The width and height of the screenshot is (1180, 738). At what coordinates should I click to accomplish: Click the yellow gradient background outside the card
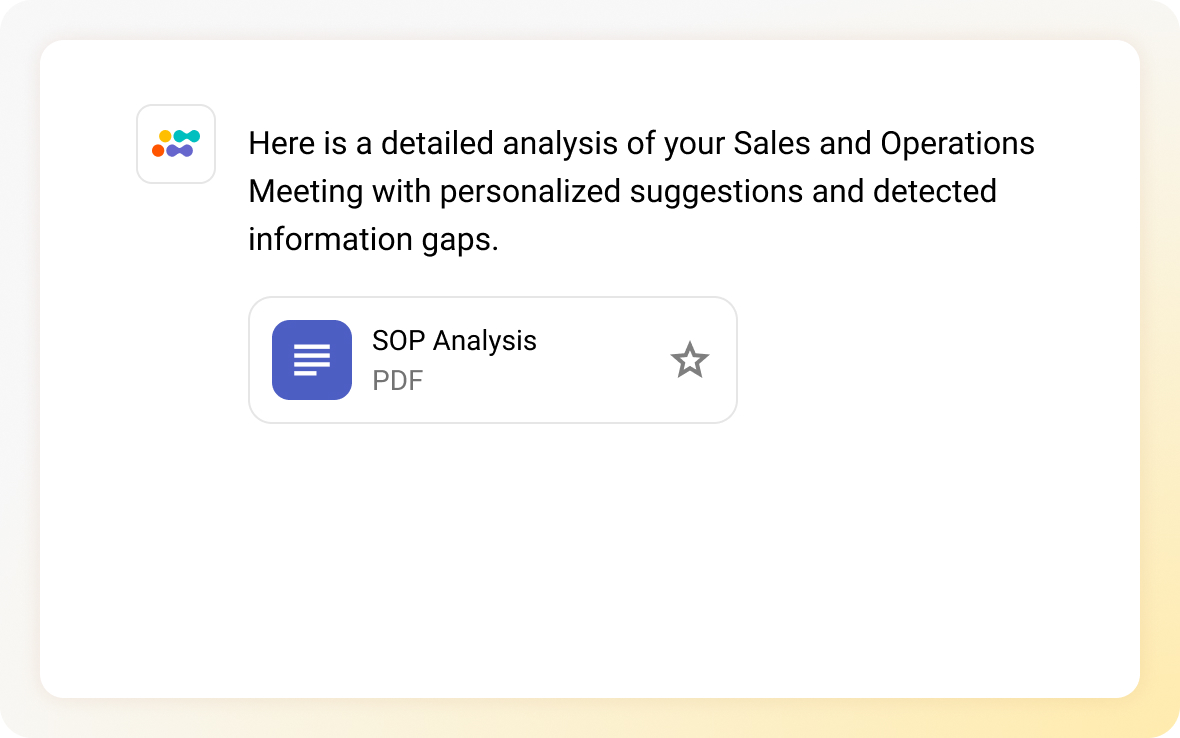click(x=1160, y=715)
